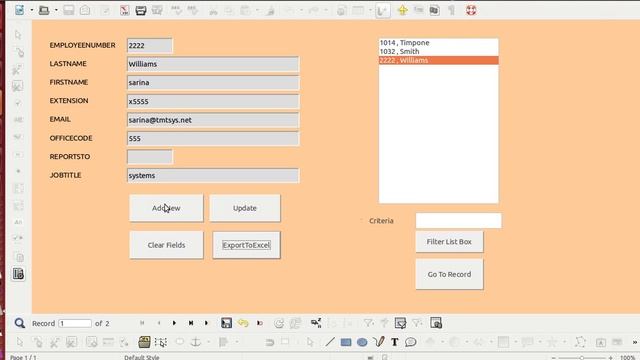Click the Go To Record button
The image size is (640, 360).
tap(449, 274)
